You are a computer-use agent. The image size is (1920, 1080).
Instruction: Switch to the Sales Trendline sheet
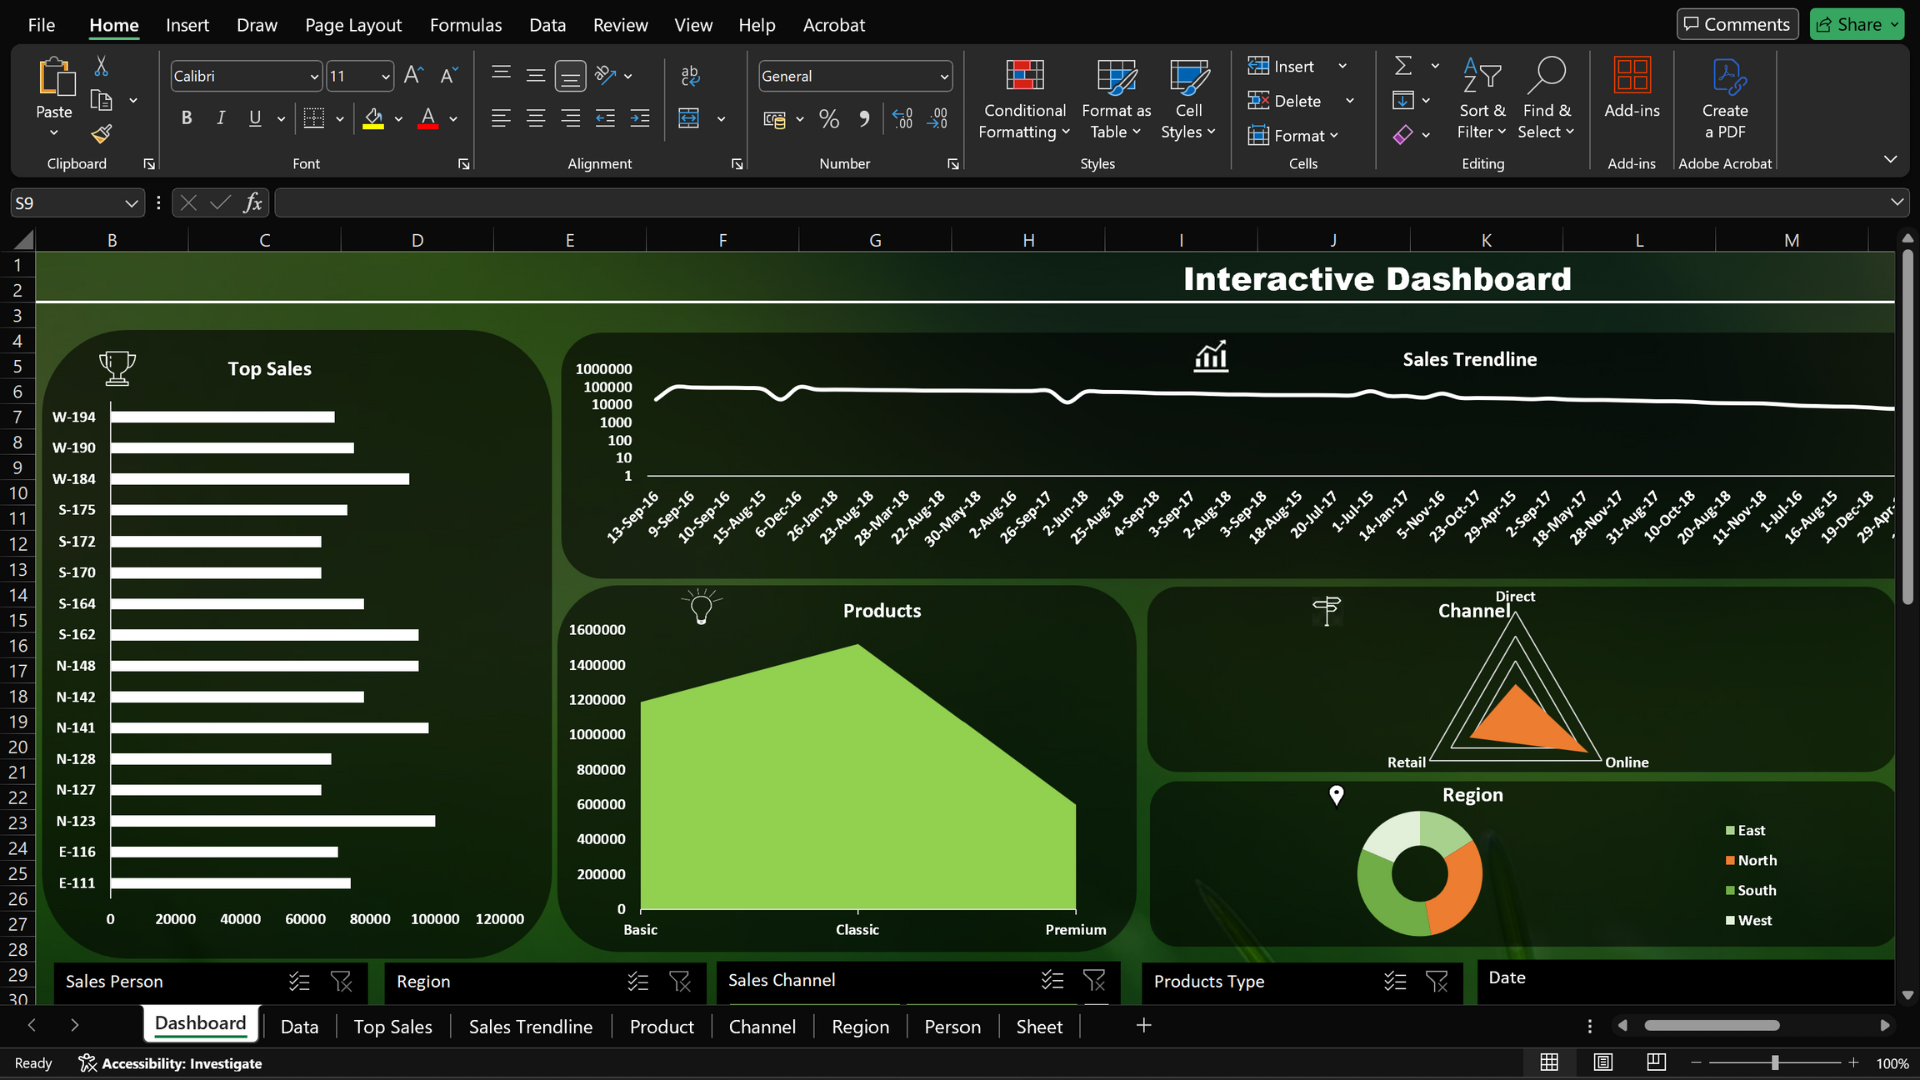(x=530, y=1027)
